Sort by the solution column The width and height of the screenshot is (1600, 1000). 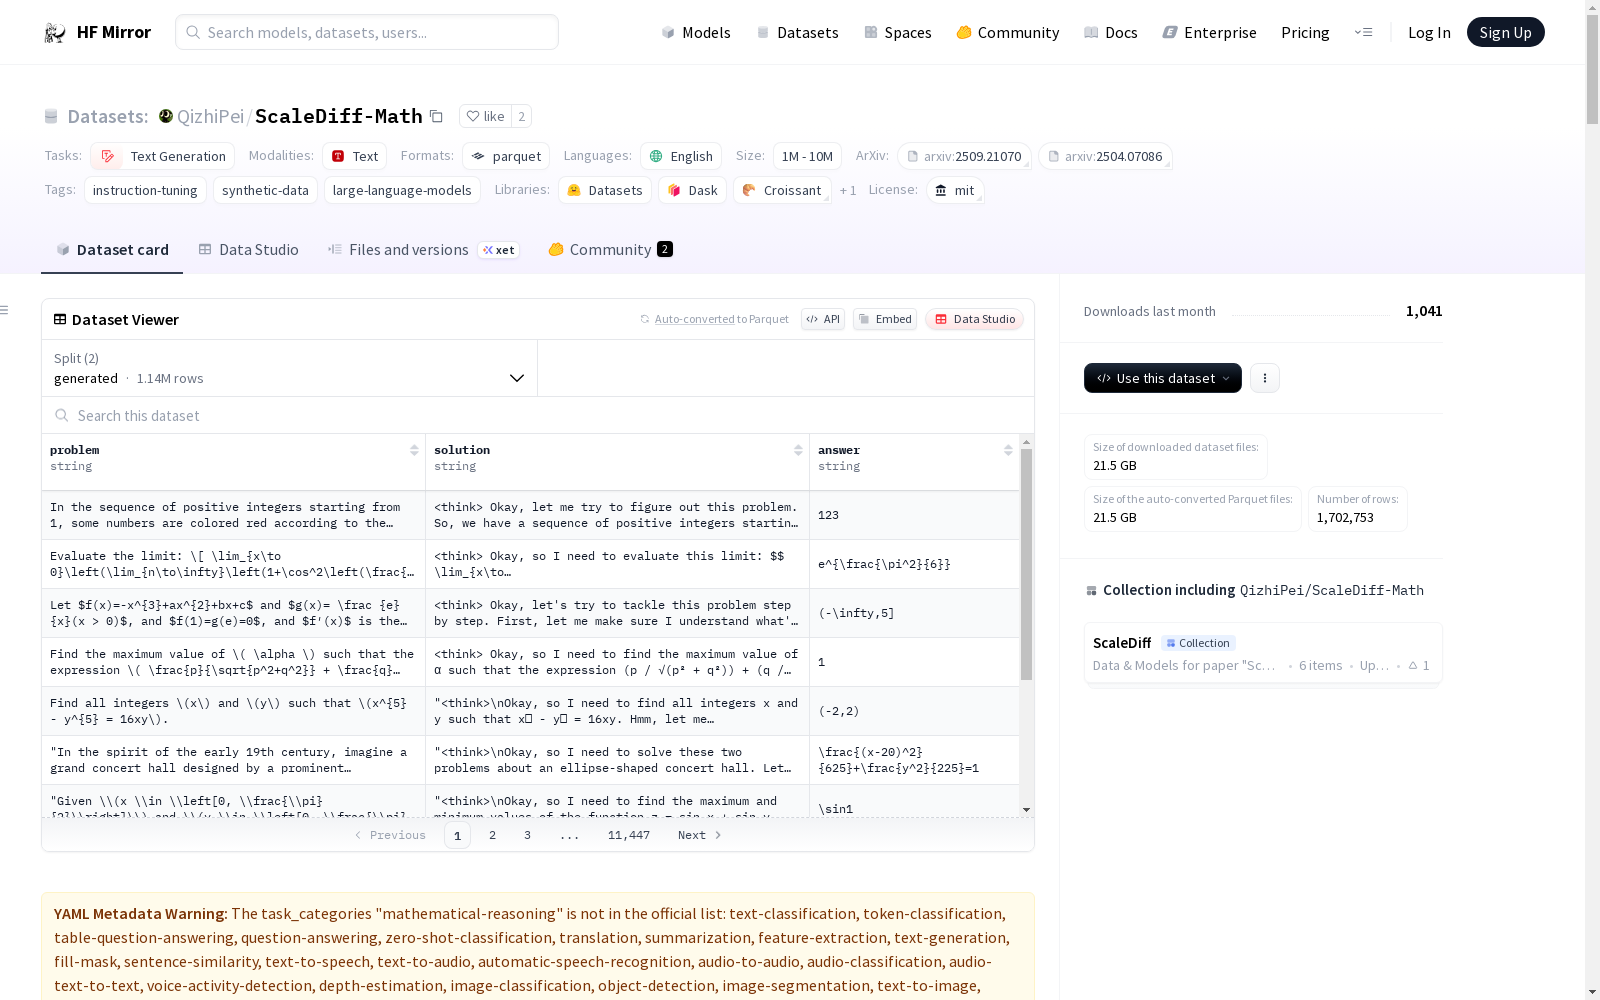pyautogui.click(x=798, y=450)
